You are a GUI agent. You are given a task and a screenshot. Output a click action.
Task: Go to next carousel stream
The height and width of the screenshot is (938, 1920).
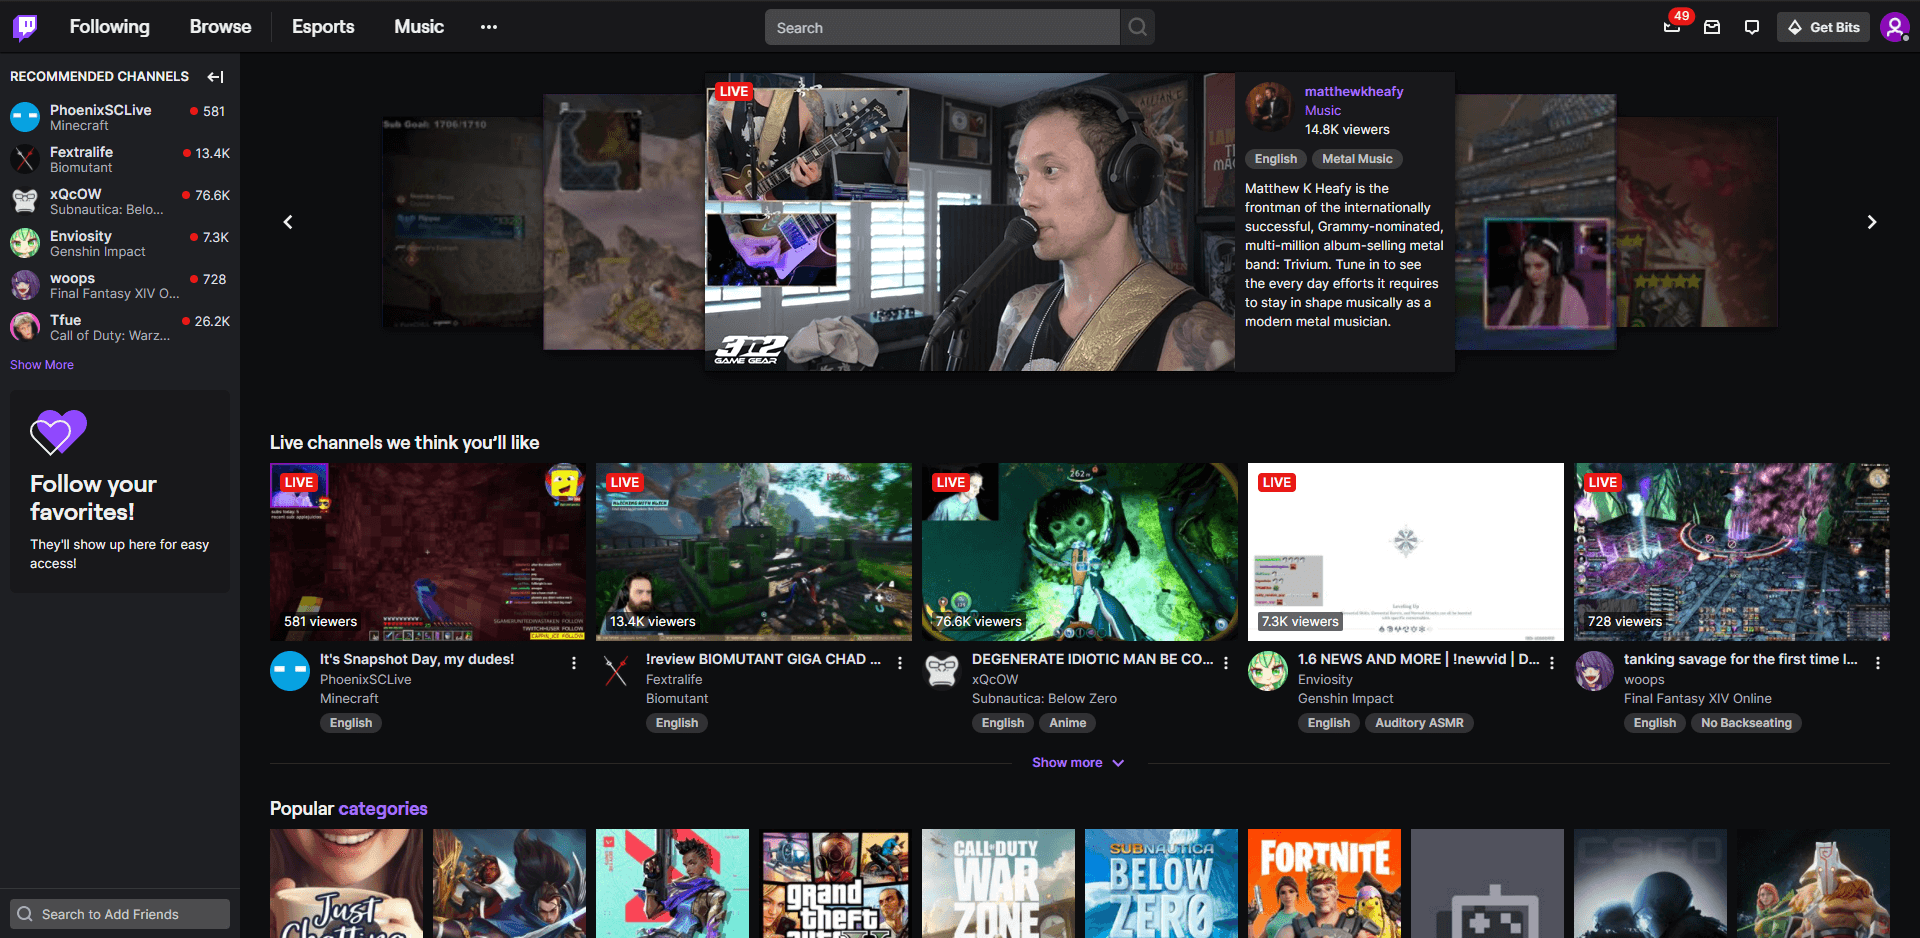tap(1872, 222)
